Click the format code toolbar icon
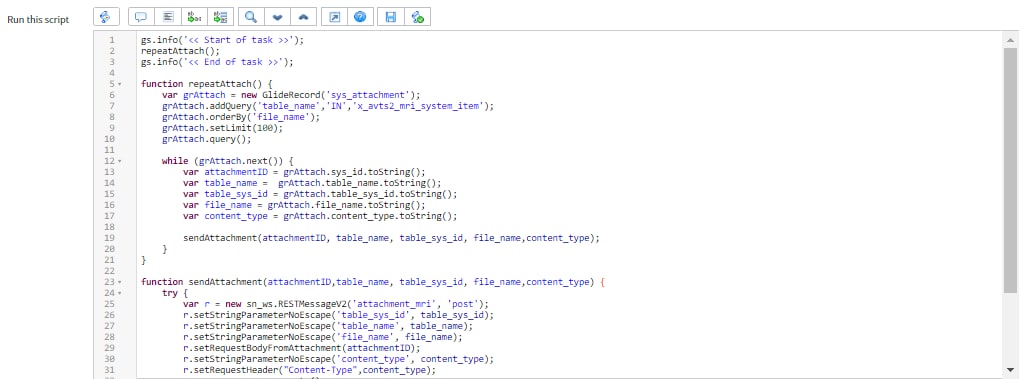Screen dimensions: 1020x379 (x=167, y=17)
